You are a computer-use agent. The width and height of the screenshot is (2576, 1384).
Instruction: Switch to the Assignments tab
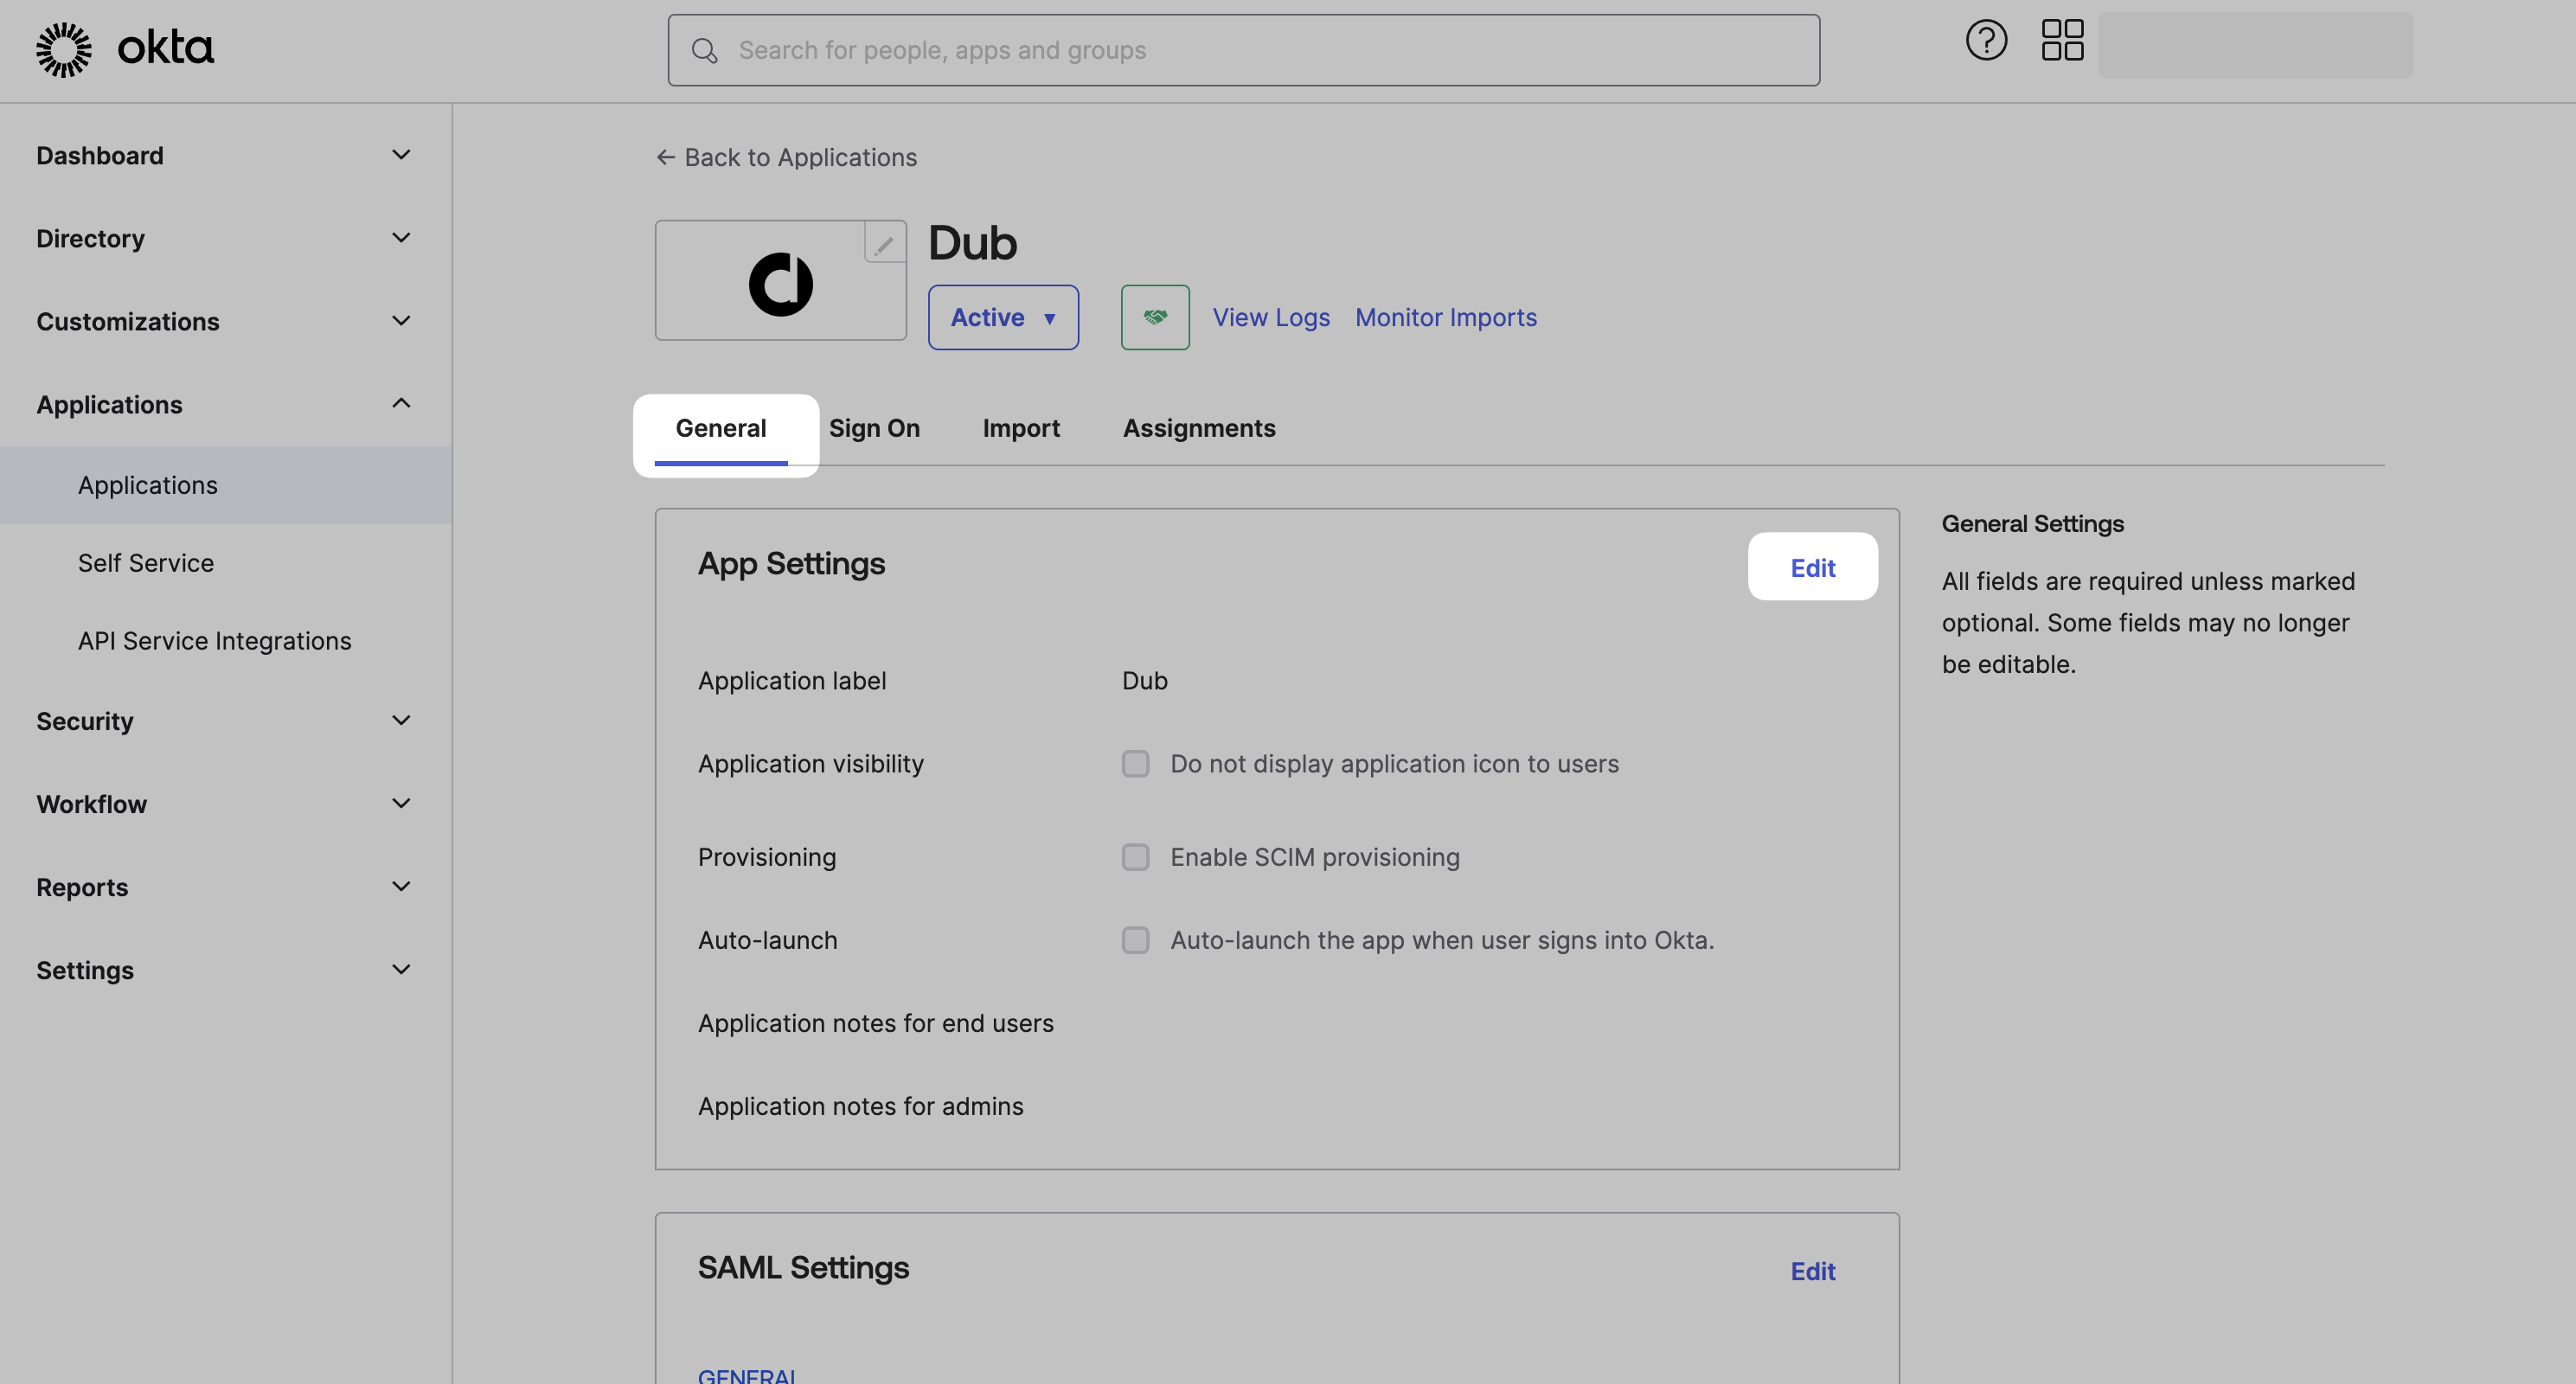pos(1199,429)
